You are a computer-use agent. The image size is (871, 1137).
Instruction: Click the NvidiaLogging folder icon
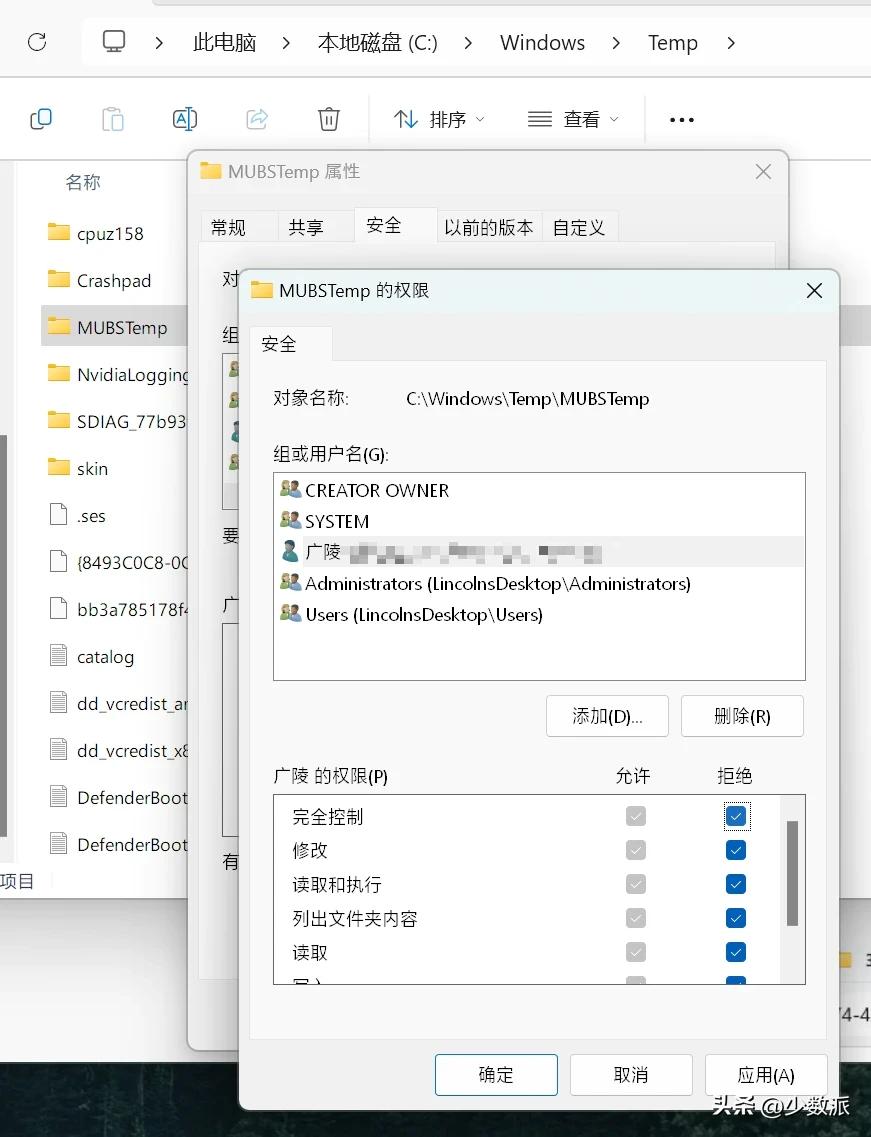pyautogui.click(x=59, y=373)
